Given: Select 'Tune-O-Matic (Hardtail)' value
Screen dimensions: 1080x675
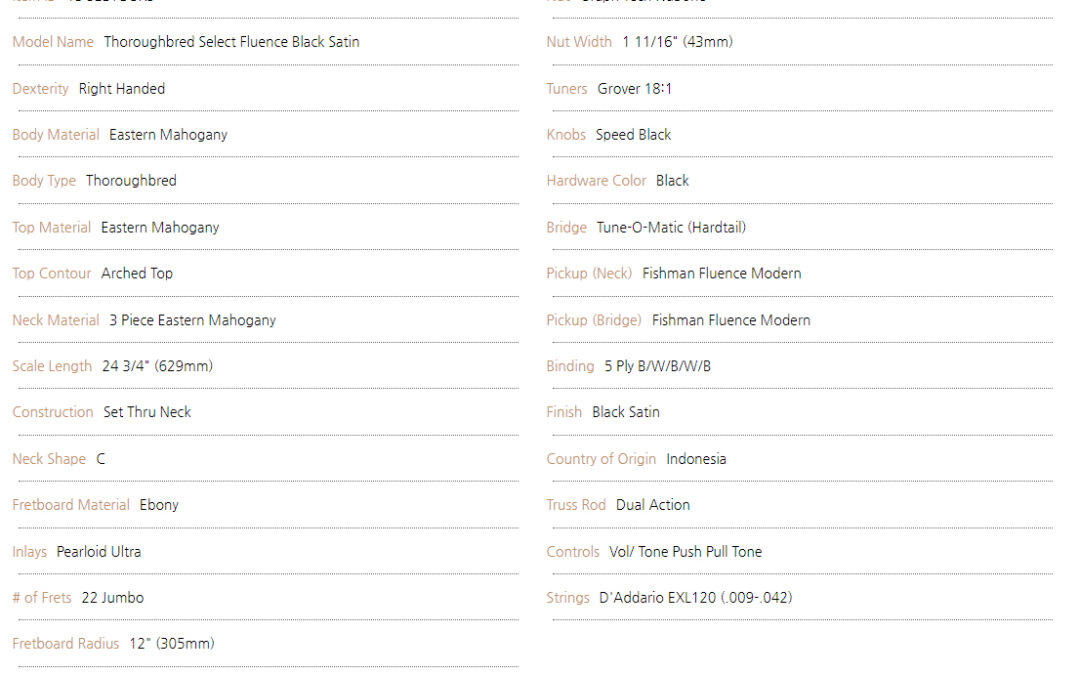Looking at the screenshot, I should click(x=672, y=227).
